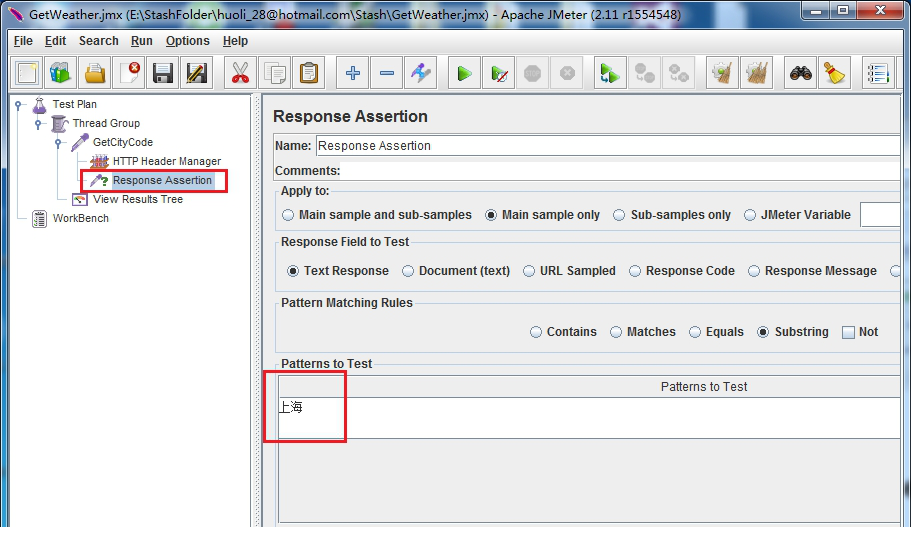
Task: Cut selection with the scissors icon
Action: coord(240,73)
